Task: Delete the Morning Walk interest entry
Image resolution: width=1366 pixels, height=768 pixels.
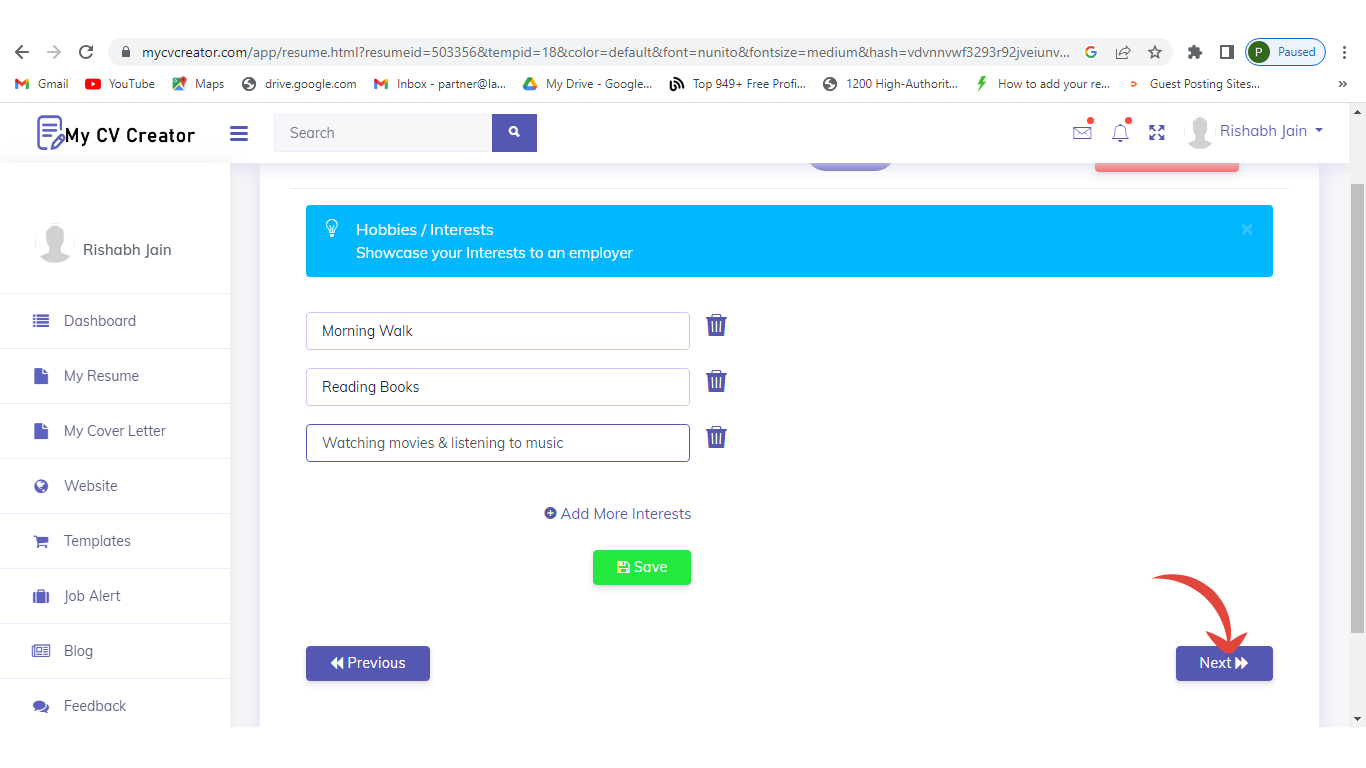Action: [x=716, y=325]
